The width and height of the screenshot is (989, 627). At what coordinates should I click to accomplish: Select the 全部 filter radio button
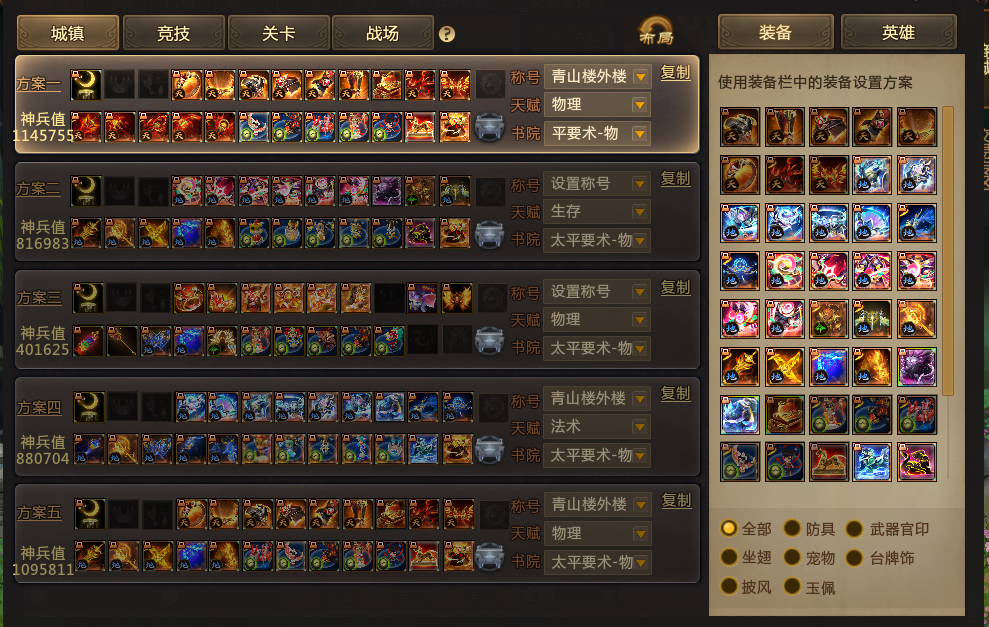point(729,528)
